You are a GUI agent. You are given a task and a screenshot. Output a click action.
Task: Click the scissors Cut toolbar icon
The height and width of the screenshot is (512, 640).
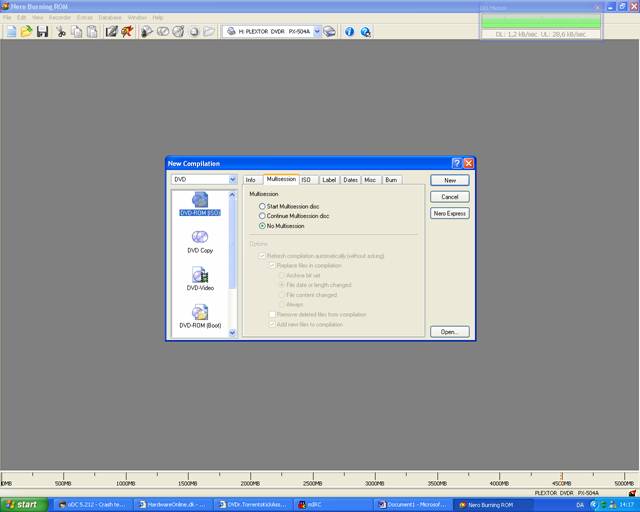[61, 32]
